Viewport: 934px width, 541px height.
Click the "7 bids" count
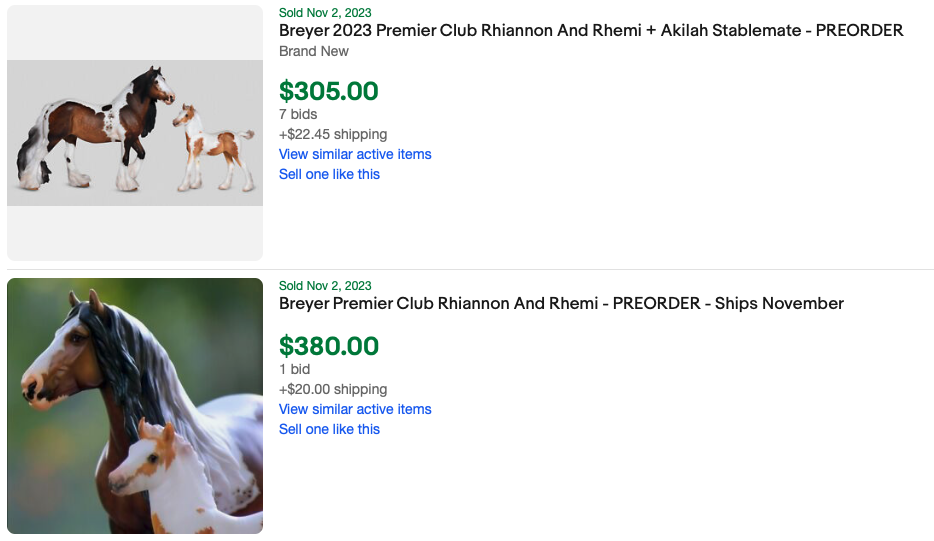pos(298,114)
